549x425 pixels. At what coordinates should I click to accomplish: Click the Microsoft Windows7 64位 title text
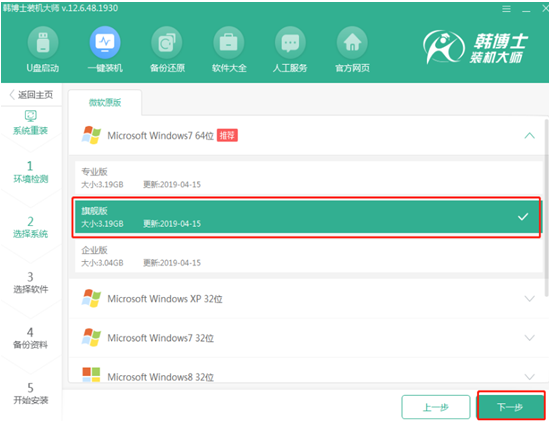pyautogui.click(x=160, y=135)
